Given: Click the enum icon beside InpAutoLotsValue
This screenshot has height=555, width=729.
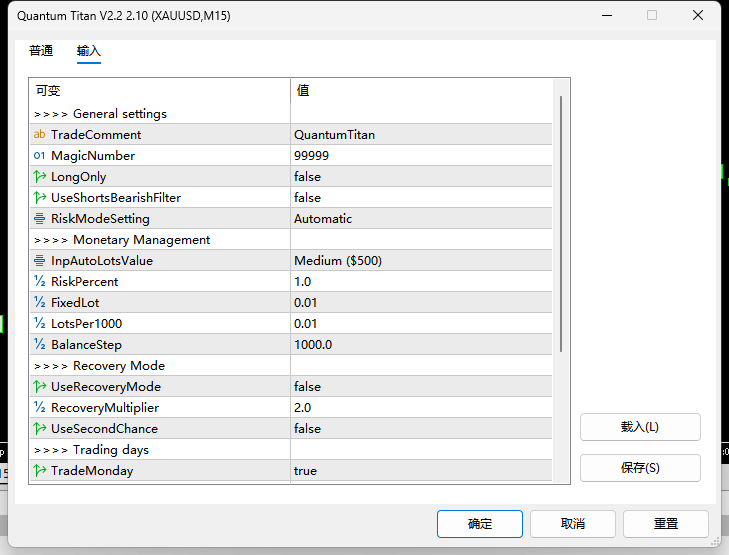Looking at the screenshot, I should [x=40, y=260].
